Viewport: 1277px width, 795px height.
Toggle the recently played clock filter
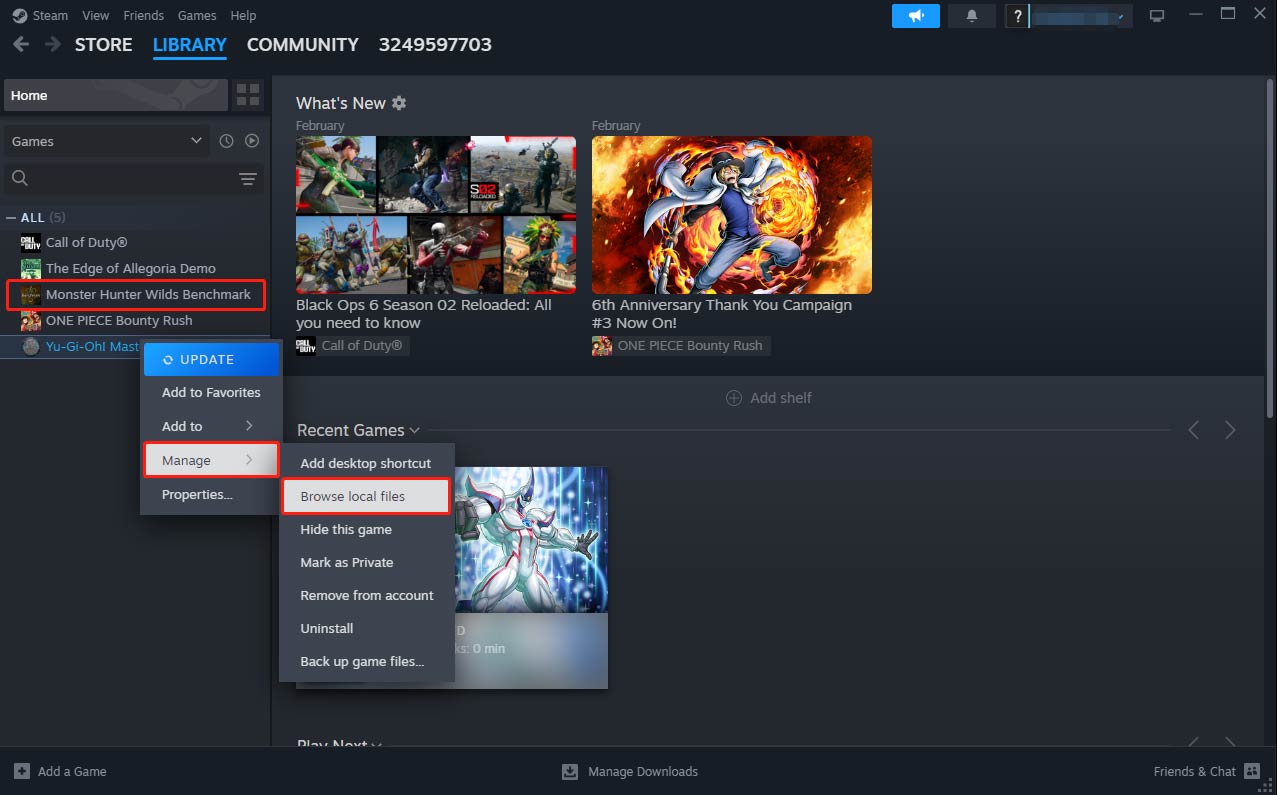[x=225, y=141]
